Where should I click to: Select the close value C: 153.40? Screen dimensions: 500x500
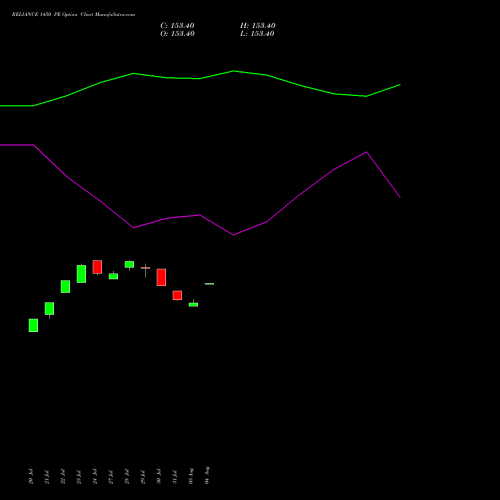177,26
